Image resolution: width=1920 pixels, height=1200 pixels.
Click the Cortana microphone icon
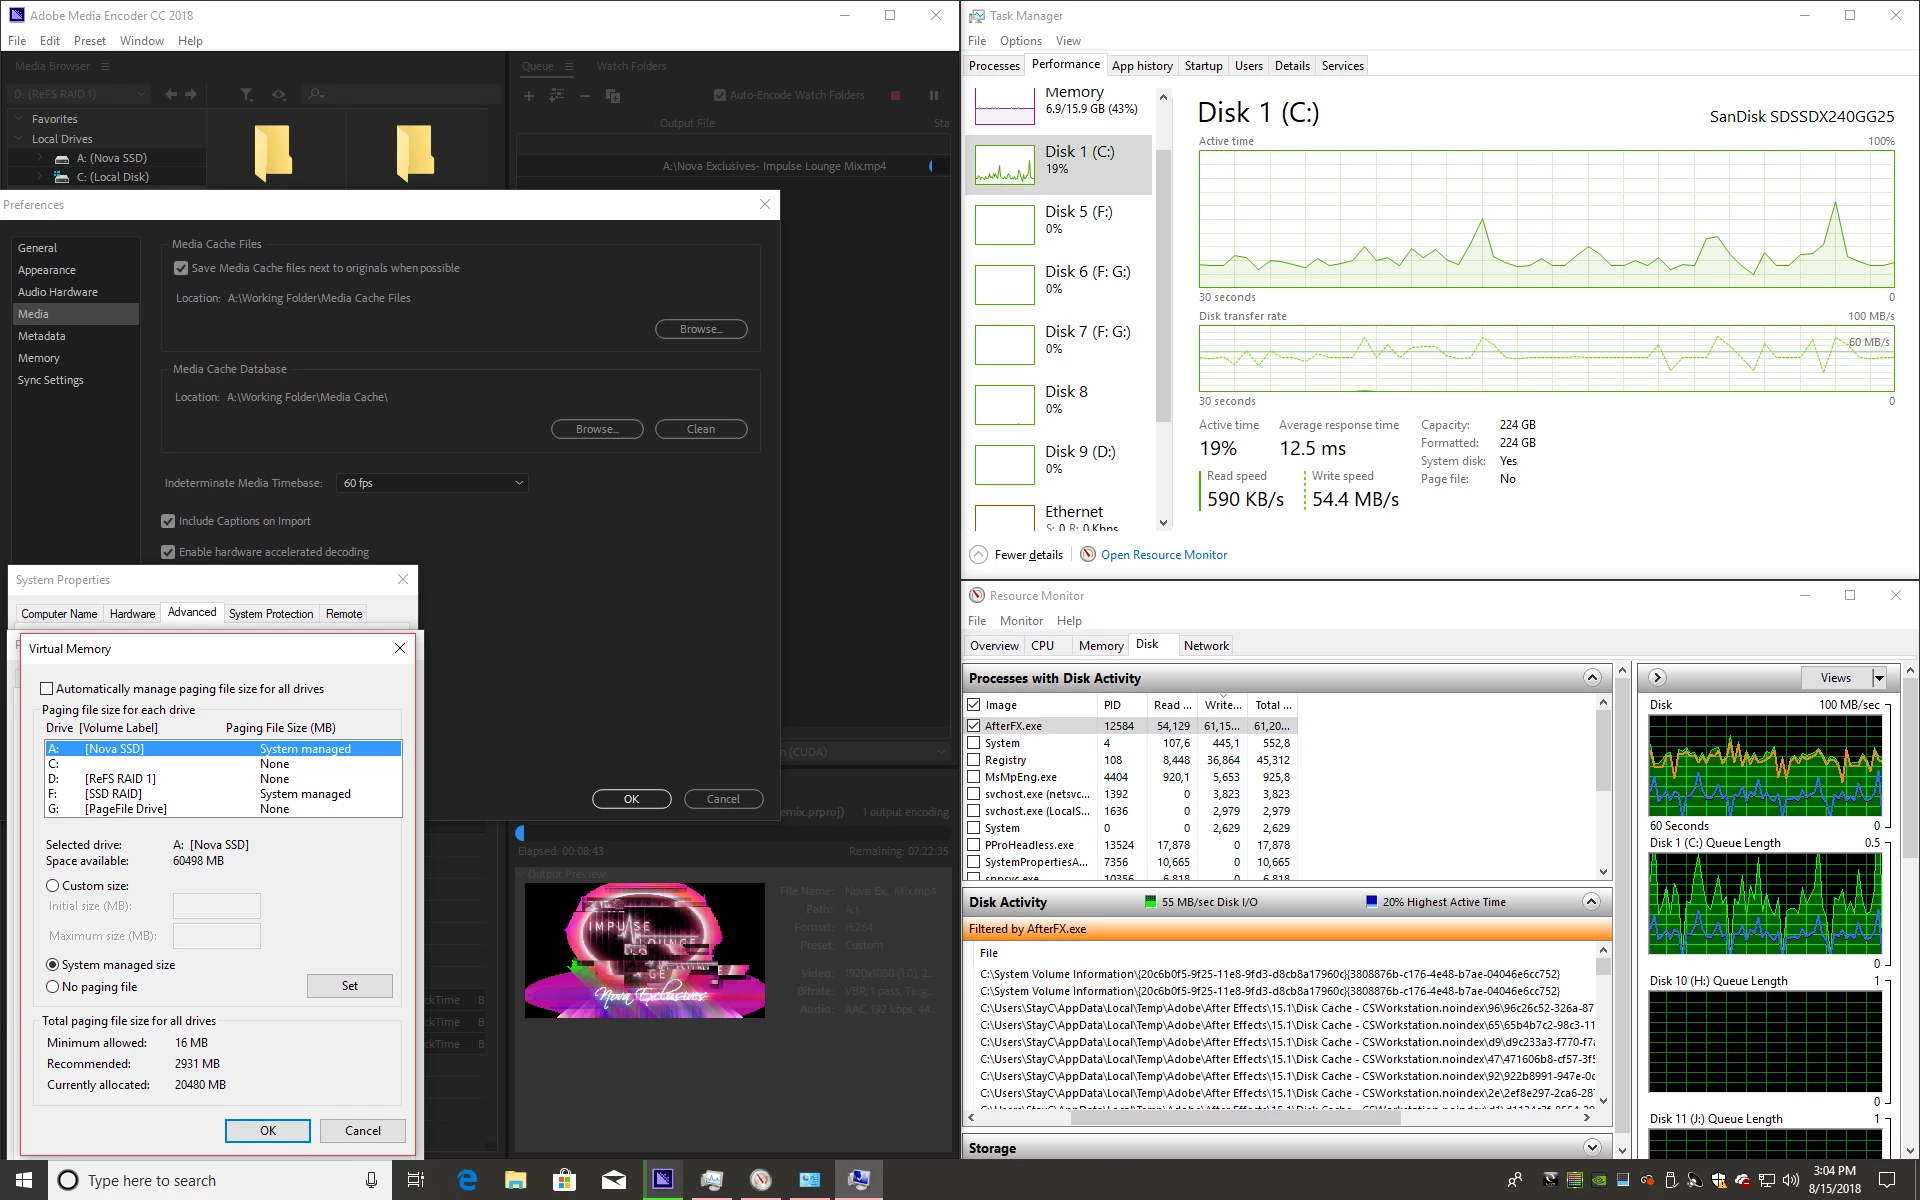371,1180
